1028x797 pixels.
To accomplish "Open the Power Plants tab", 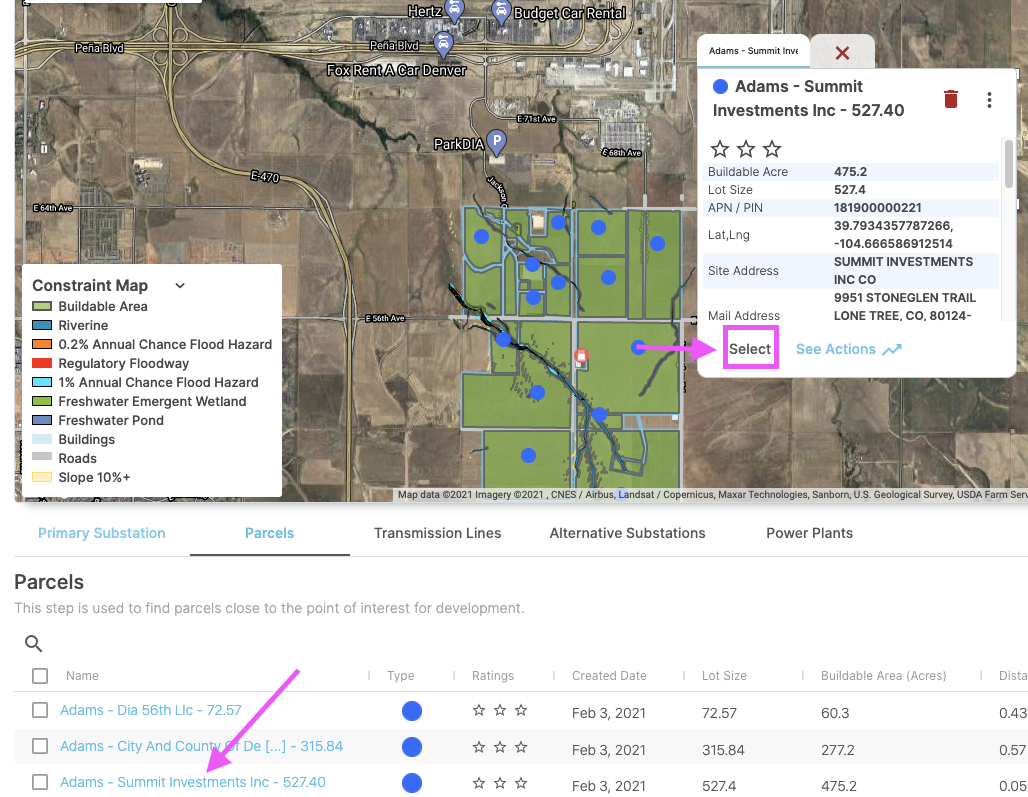I will pyautogui.click(x=810, y=533).
